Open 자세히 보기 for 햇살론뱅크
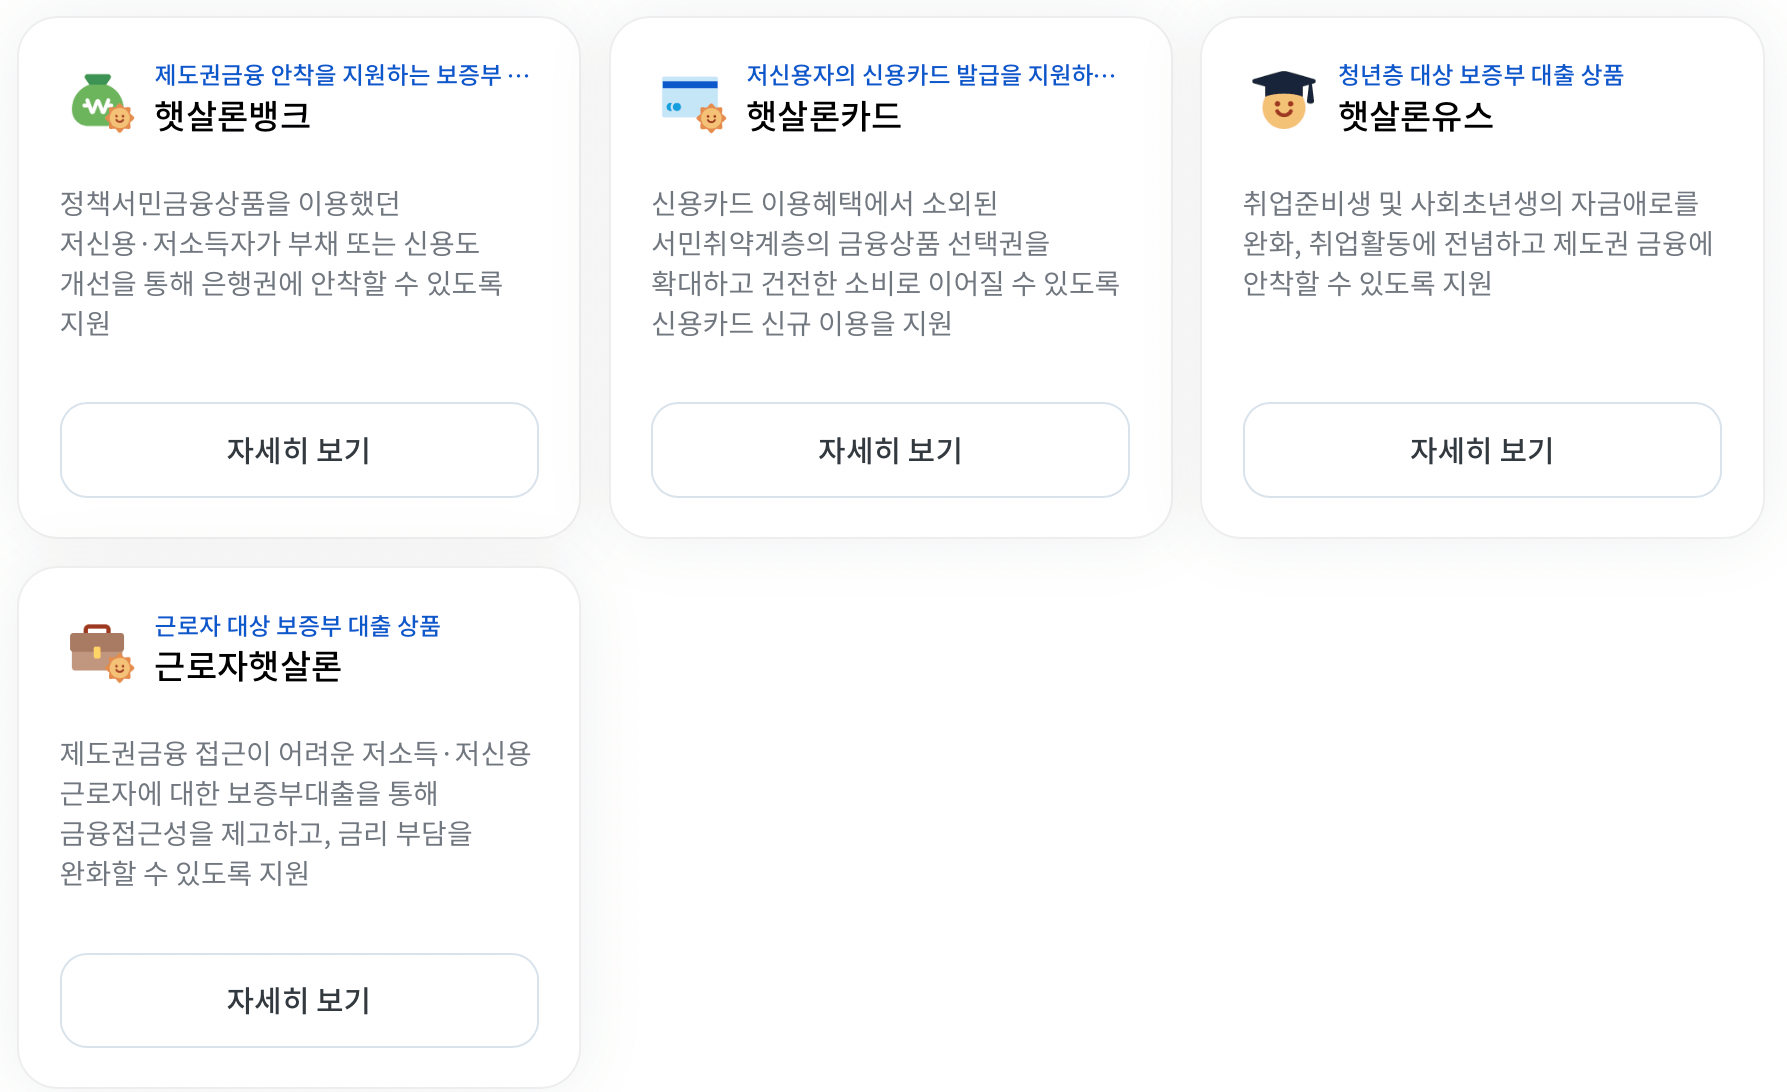 pos(298,450)
